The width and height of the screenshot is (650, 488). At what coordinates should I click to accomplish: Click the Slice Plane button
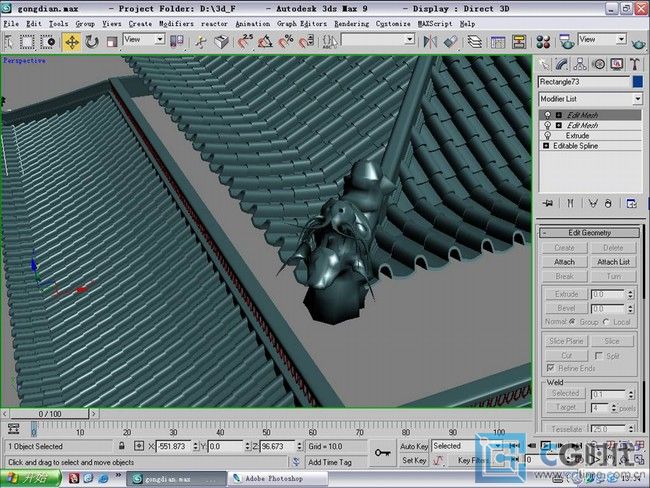click(566, 341)
